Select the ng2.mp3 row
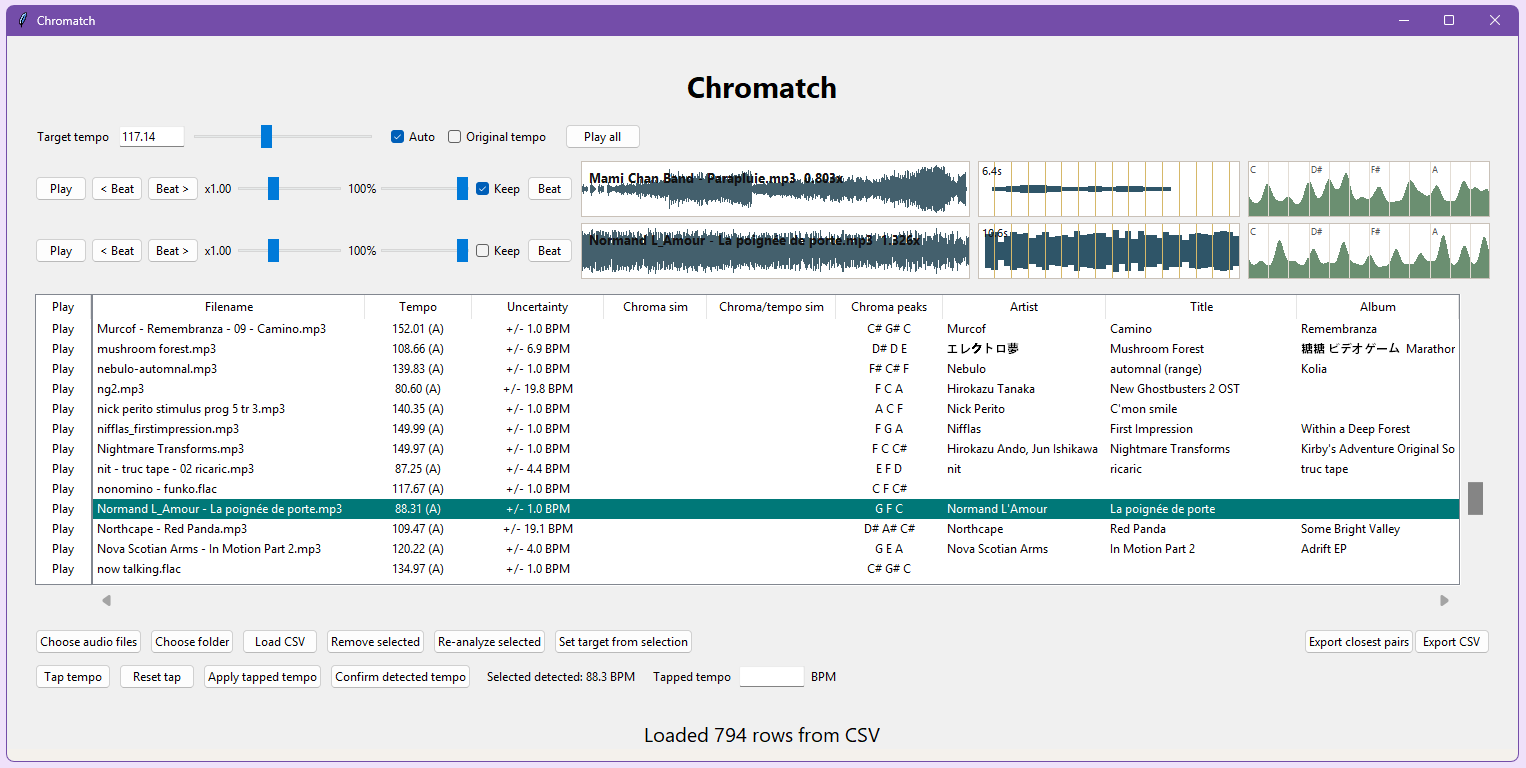 click(x=775, y=389)
